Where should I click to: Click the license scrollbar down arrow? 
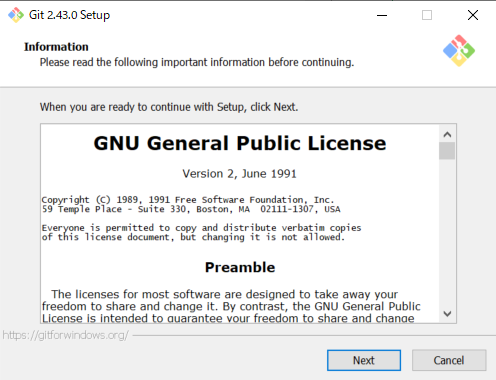pos(447,314)
